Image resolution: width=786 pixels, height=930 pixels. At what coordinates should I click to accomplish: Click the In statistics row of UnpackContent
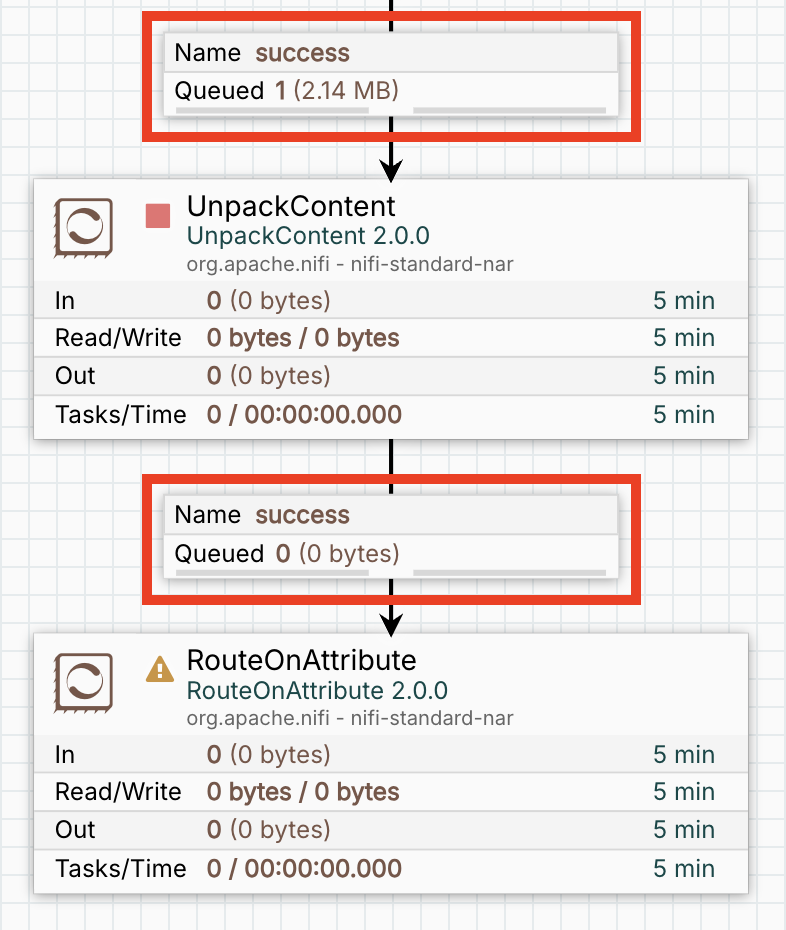[391, 300]
